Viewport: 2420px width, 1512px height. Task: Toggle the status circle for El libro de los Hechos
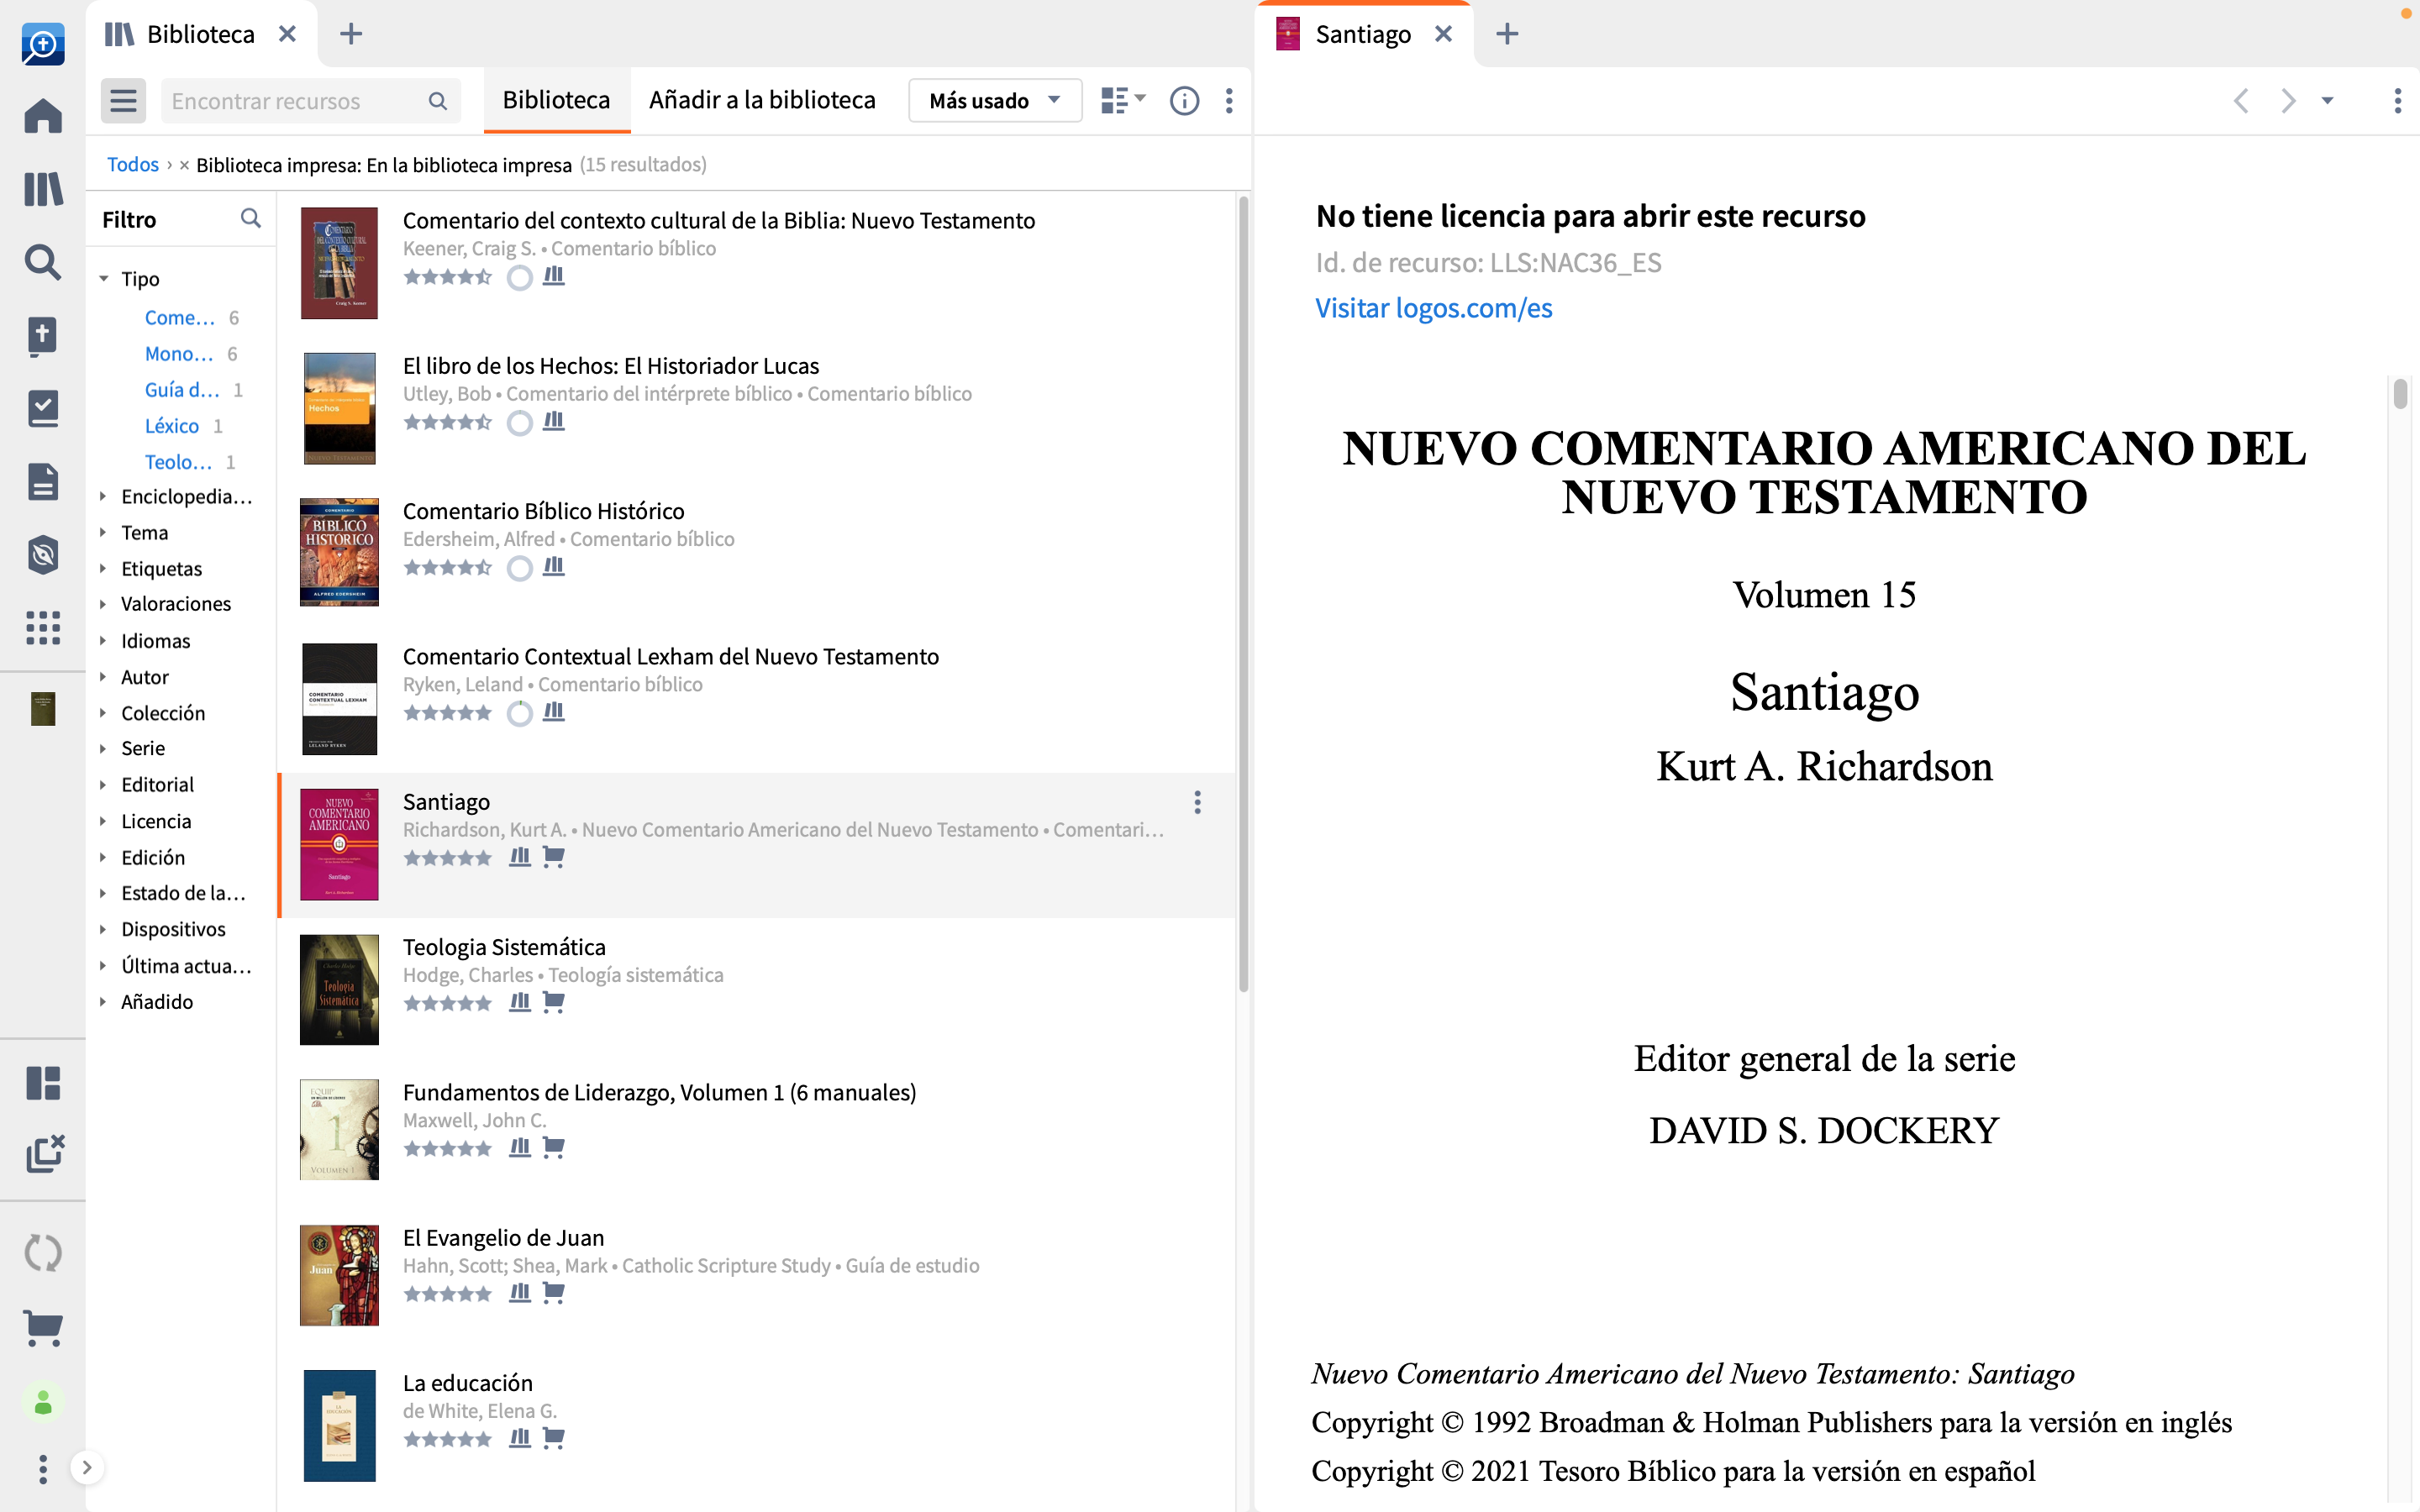(x=519, y=423)
